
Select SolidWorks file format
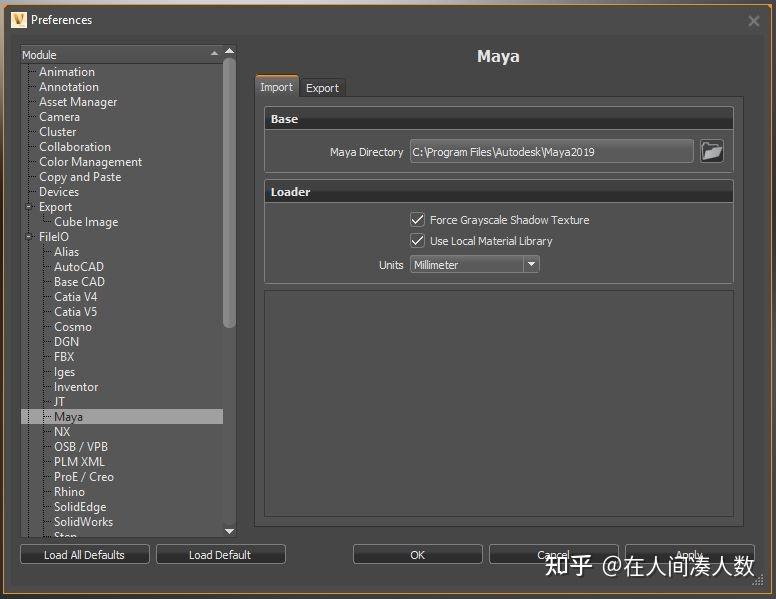point(83,522)
